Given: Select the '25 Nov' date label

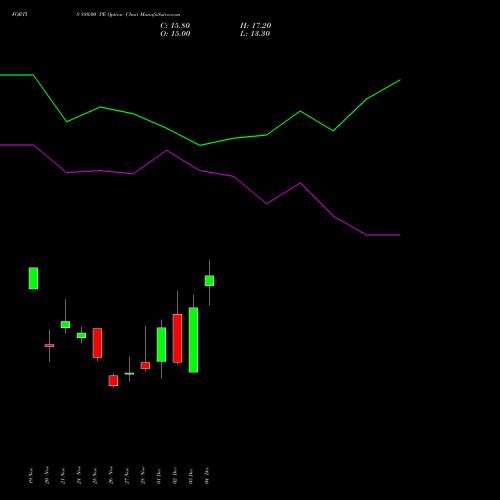Looking at the screenshot, I should [x=95, y=476].
